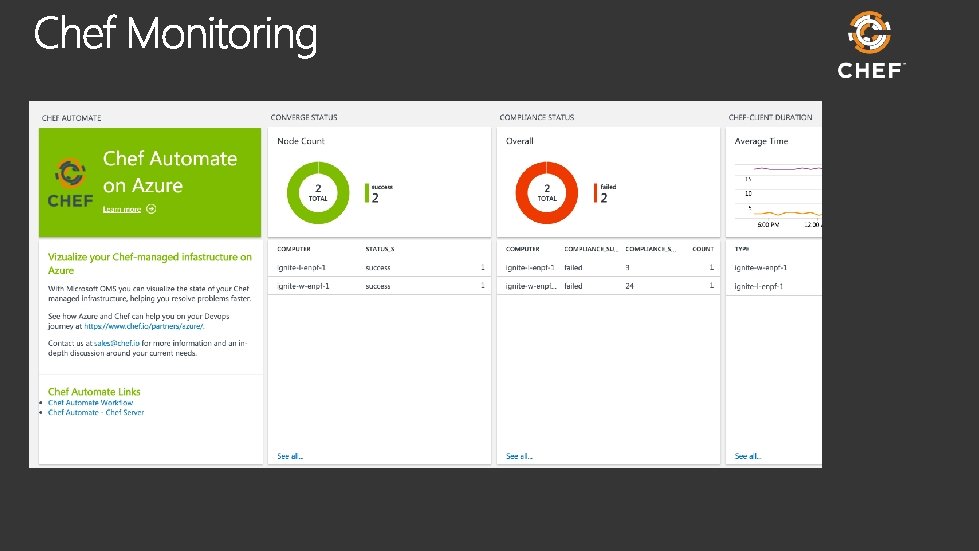Click the Chef Automate Links heading
Image resolution: width=979 pixels, height=551 pixels.
(94, 391)
